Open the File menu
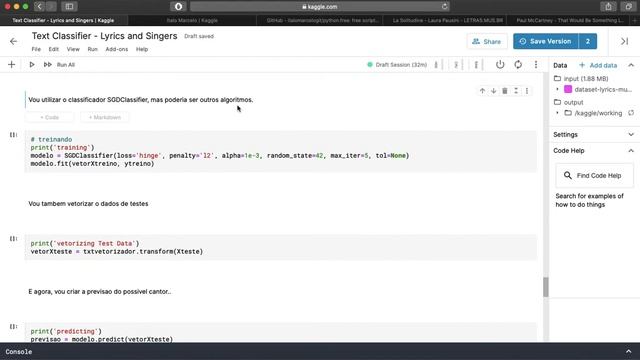Viewport: 640px width, 360px height. (36, 49)
